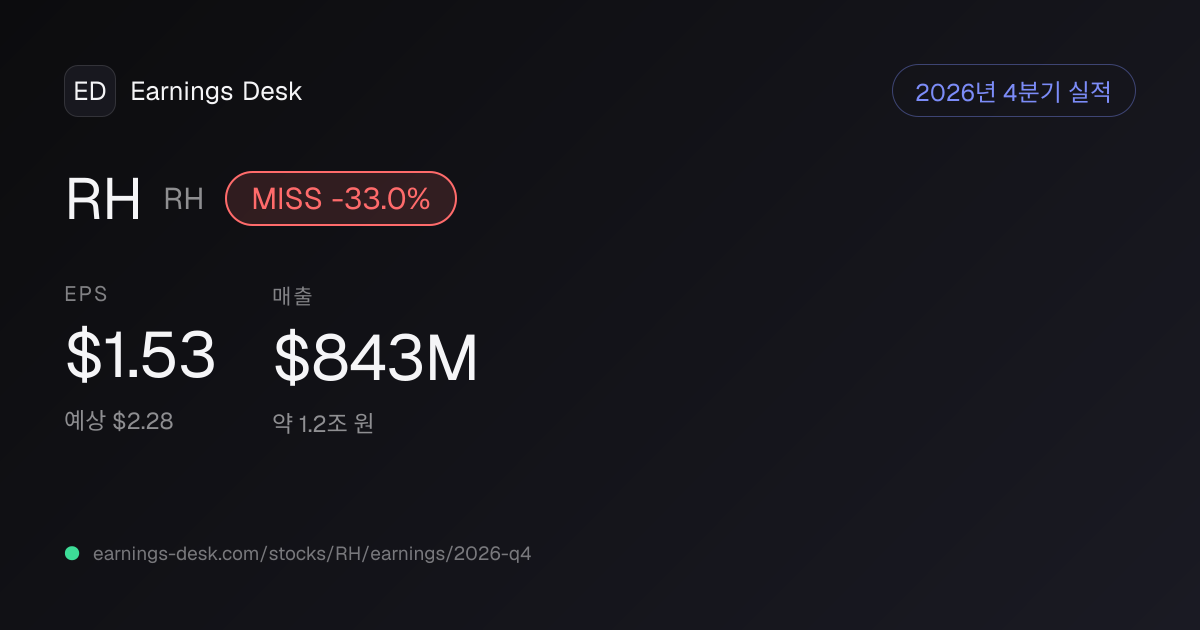The height and width of the screenshot is (630, 1200).
Task: Select the 2026년 4분기 실적 badge
Action: [x=1013, y=91]
